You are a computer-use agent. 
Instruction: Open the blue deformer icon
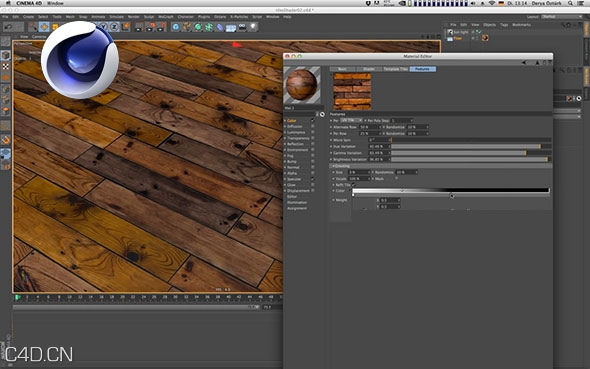(220, 27)
